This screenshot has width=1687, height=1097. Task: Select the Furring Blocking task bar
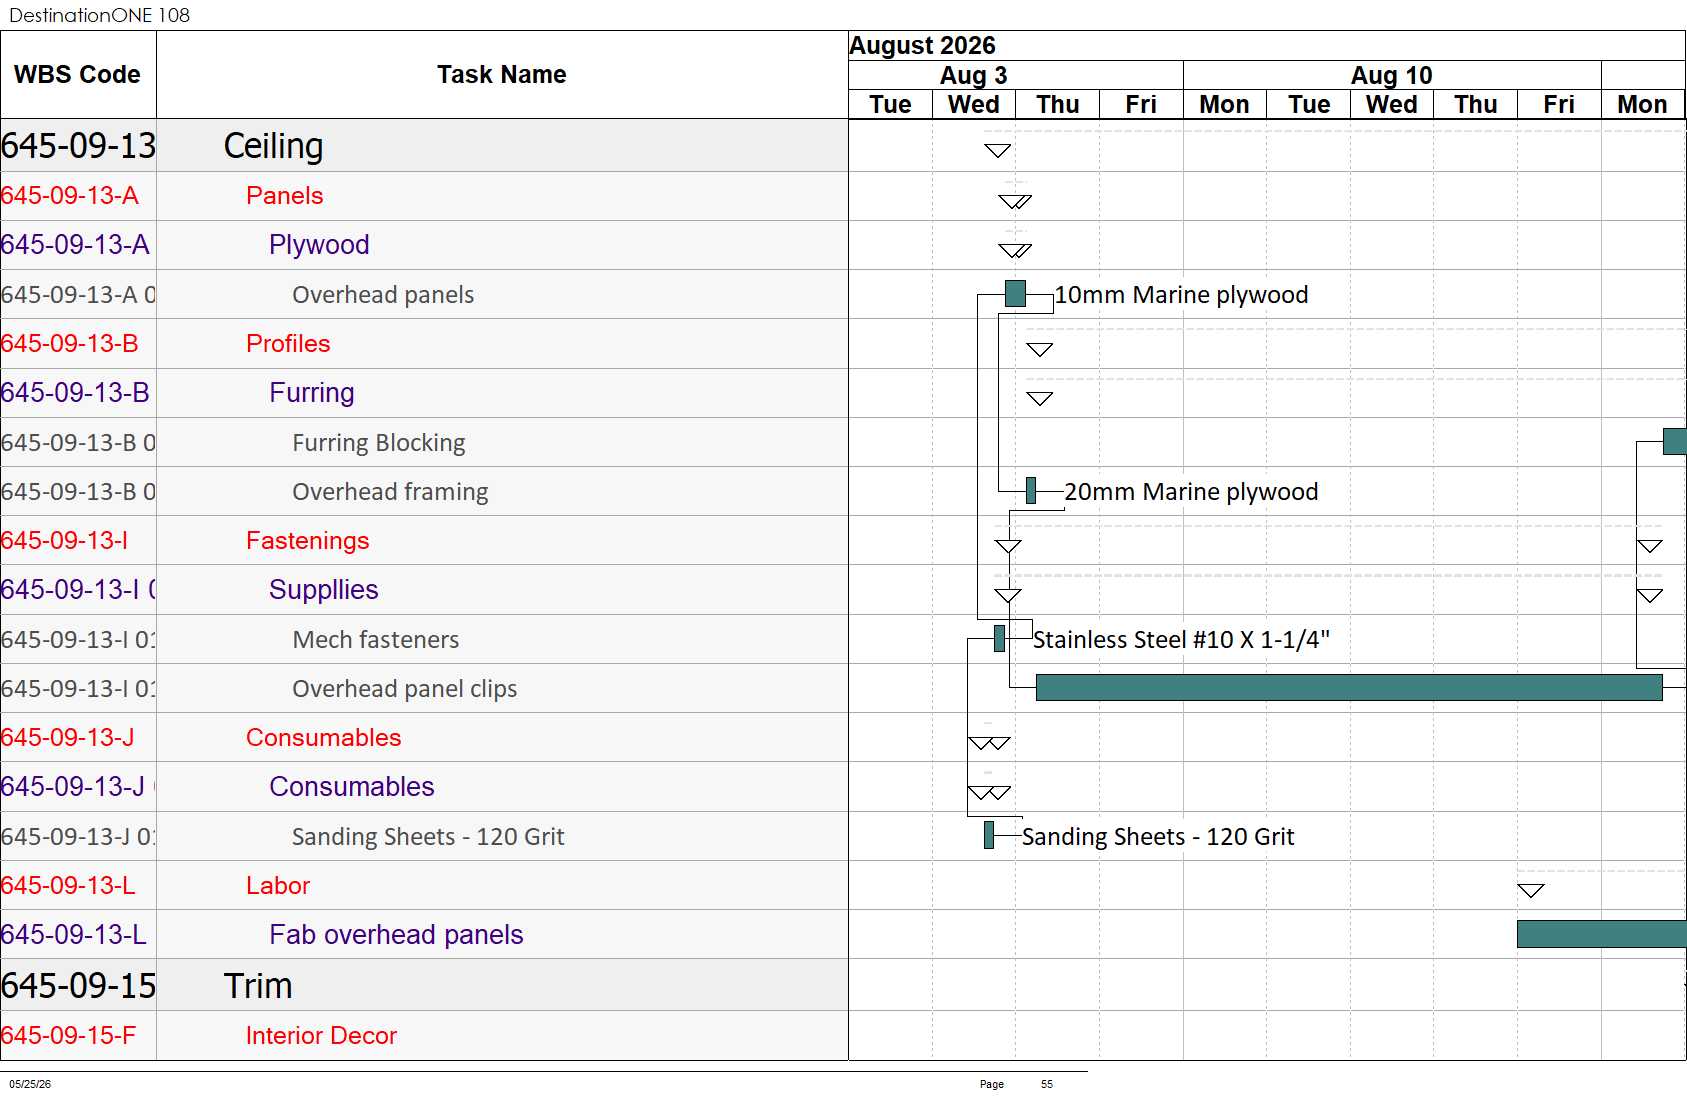point(1675,441)
